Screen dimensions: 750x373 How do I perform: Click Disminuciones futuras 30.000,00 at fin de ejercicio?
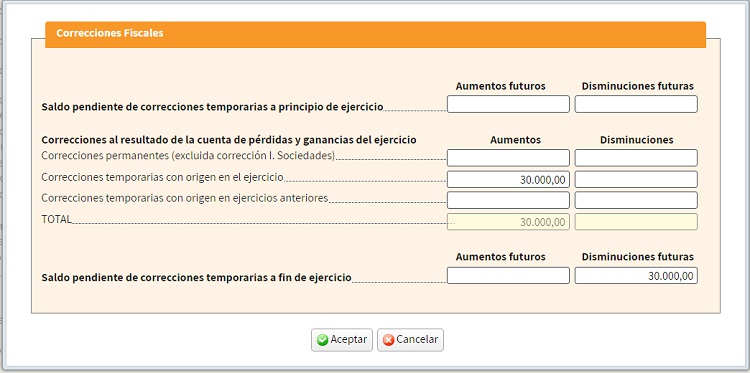click(x=636, y=275)
